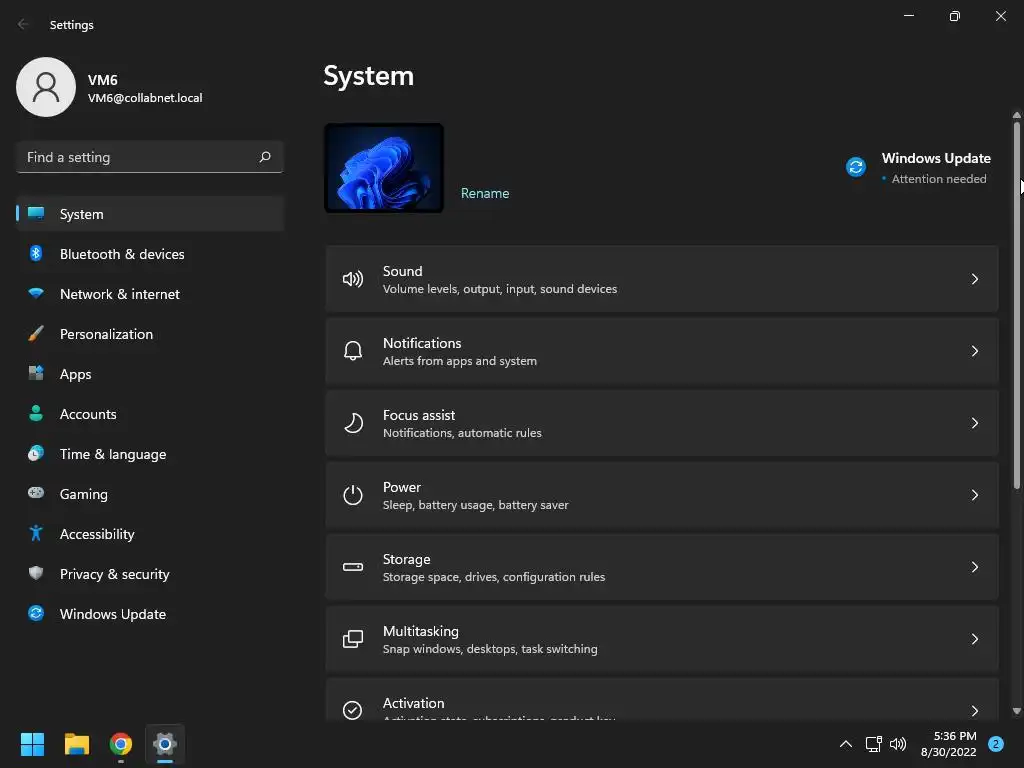This screenshot has width=1024, height=768.
Task: Show hidden icons in system tray
Action: click(x=845, y=744)
